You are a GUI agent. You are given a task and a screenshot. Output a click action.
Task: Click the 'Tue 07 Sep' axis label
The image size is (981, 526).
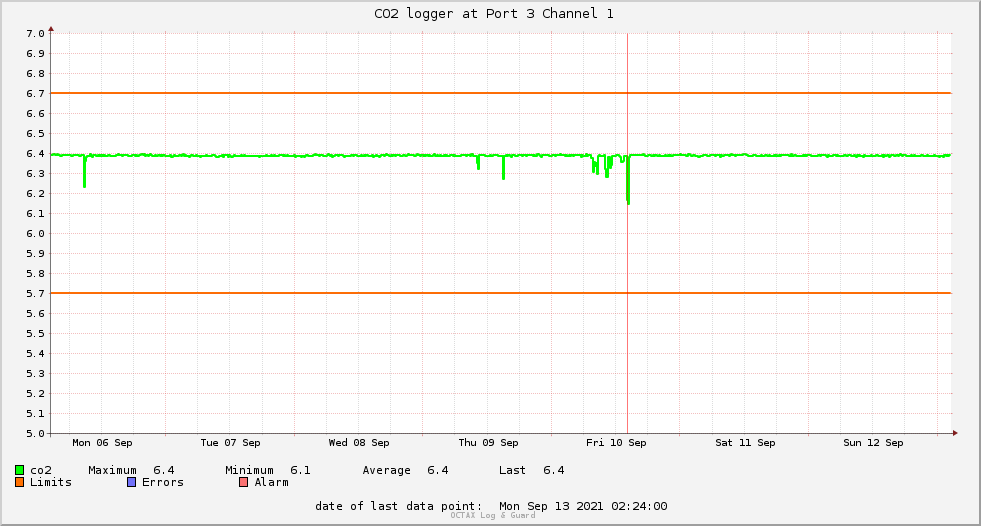[x=230, y=443]
